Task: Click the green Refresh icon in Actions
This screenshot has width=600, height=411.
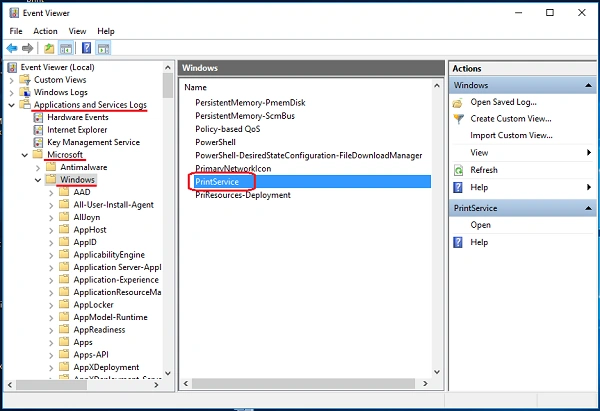Action: 458,170
